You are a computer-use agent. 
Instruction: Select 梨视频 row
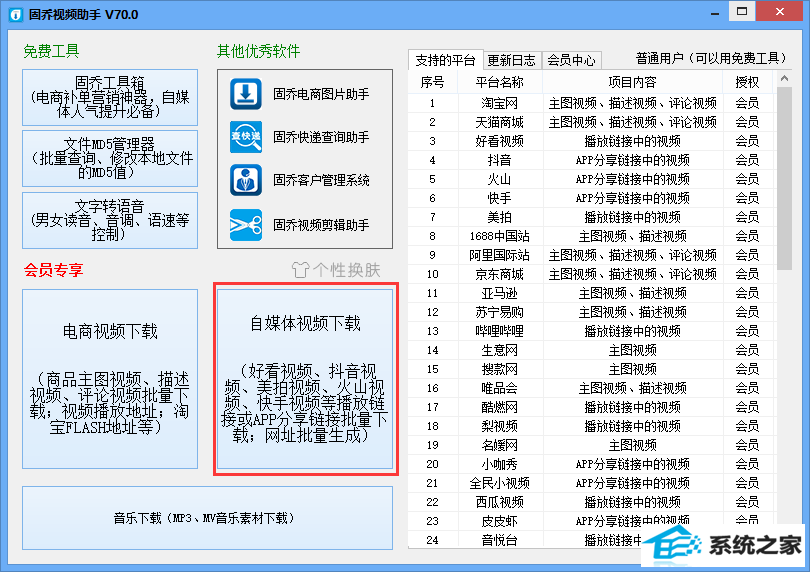(x=592, y=426)
